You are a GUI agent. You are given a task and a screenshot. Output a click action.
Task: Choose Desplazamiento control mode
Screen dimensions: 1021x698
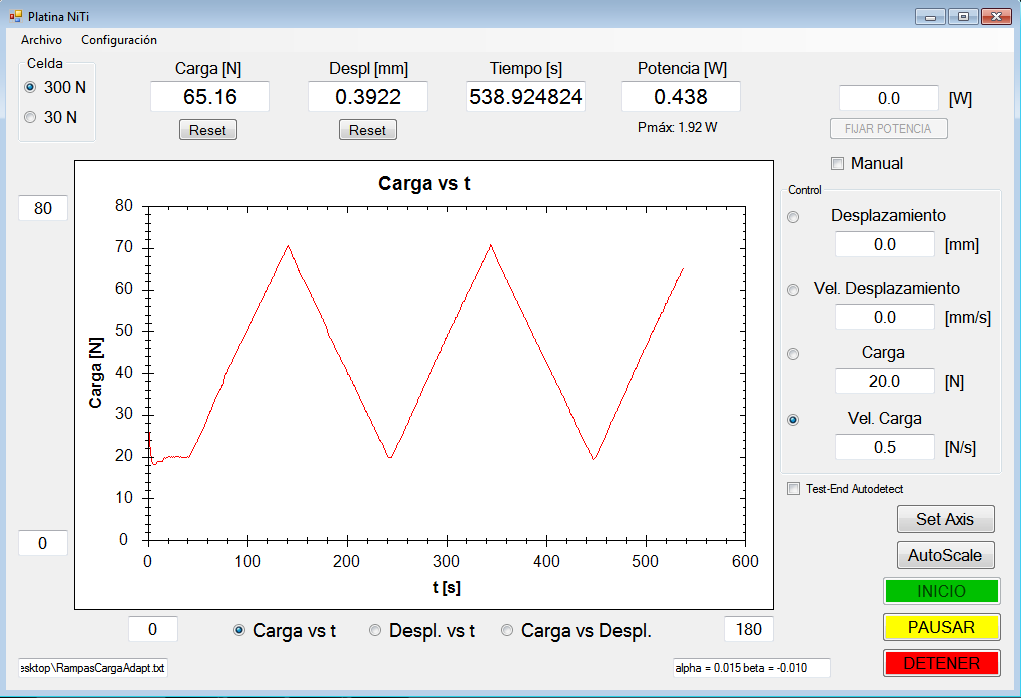click(x=794, y=217)
